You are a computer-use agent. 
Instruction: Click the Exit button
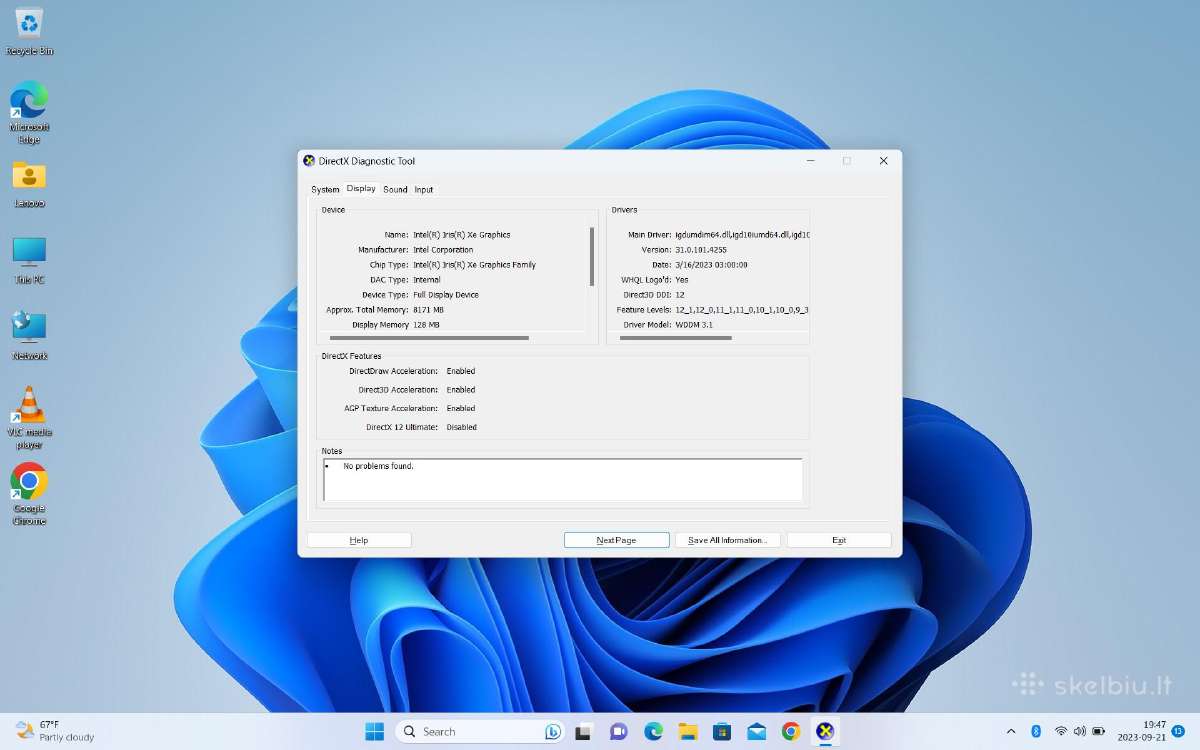tap(839, 540)
